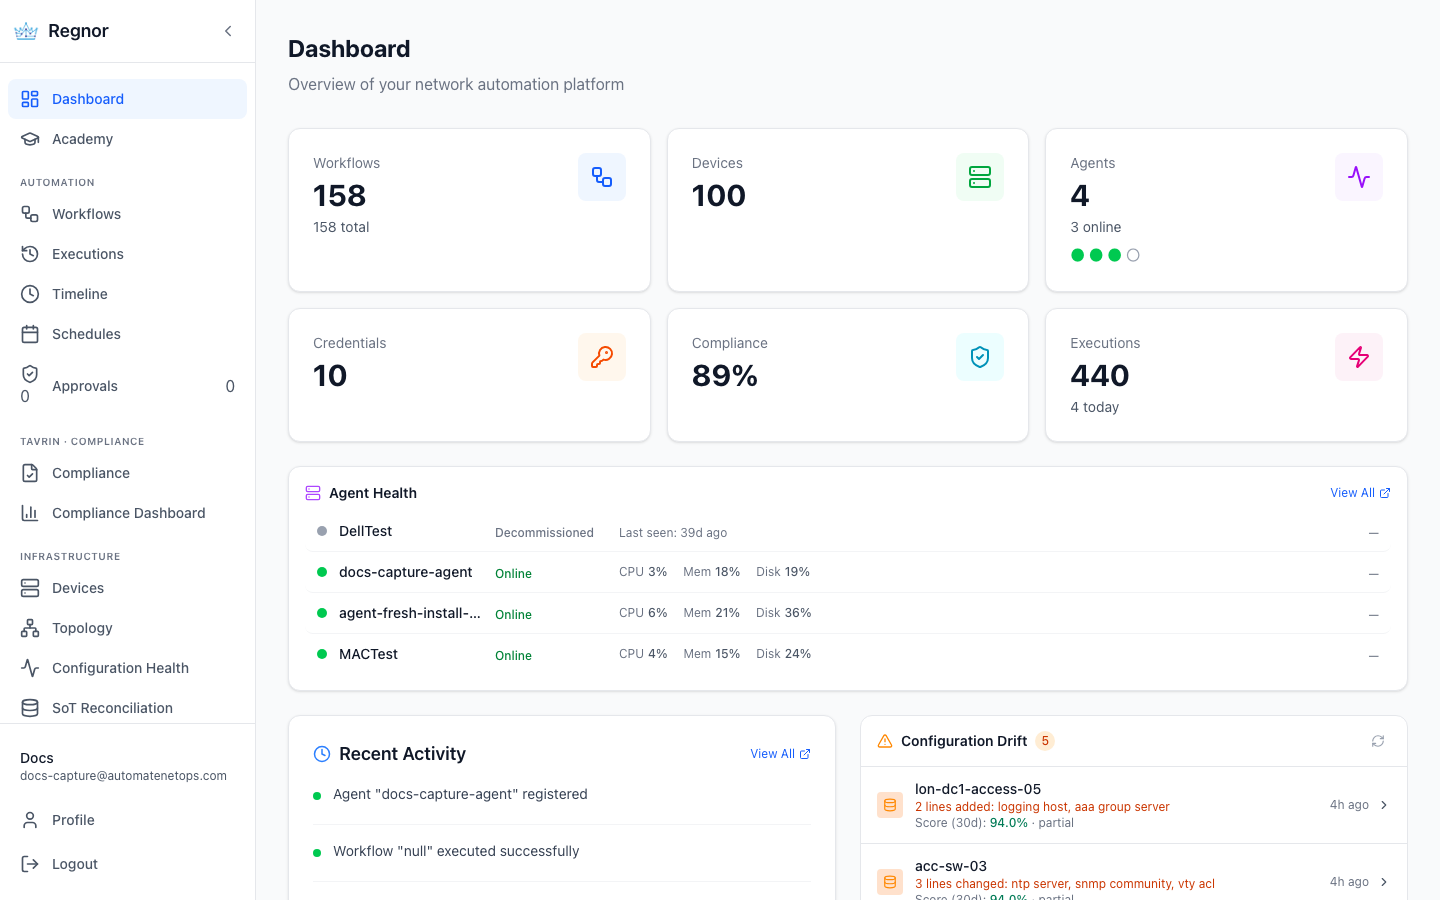Expand the acc-sw-03 drift entry chevron
This screenshot has width=1440, height=900.
pos(1384,882)
